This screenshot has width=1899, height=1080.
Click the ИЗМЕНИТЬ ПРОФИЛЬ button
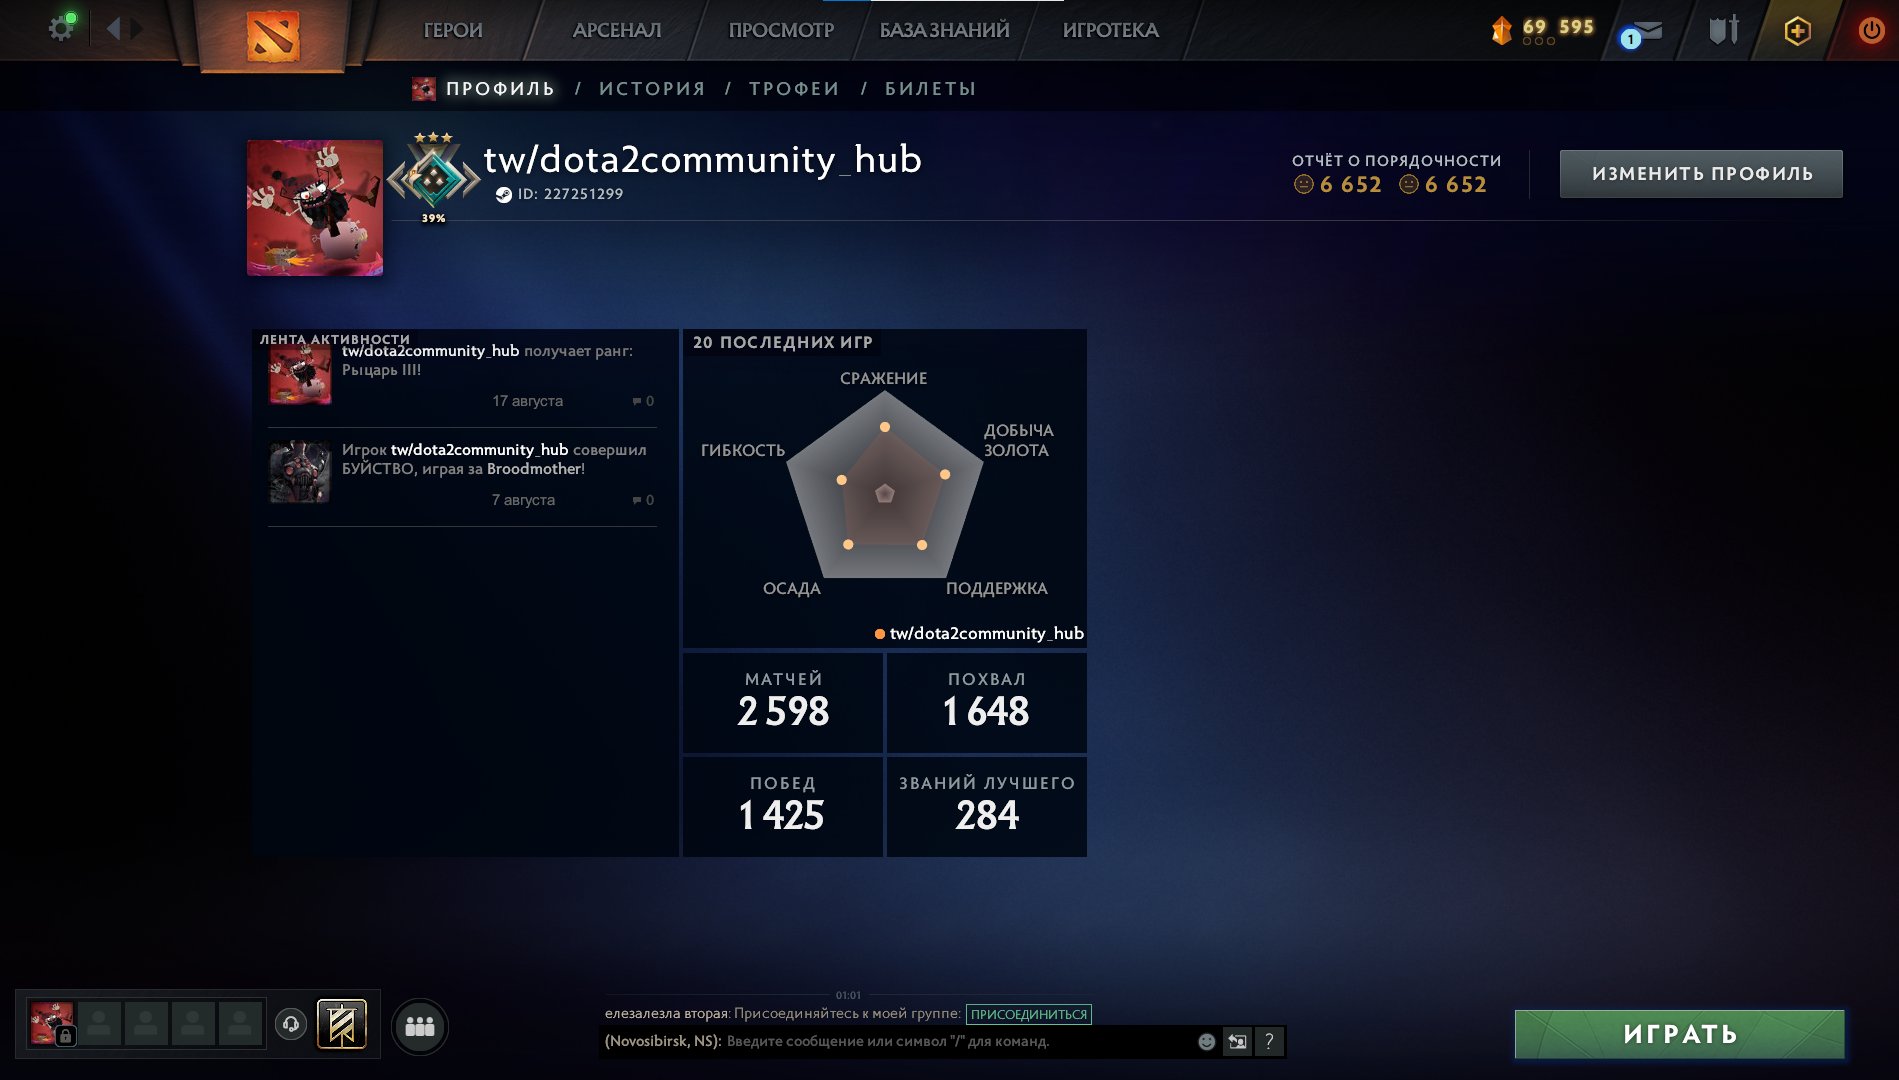[x=1701, y=174]
